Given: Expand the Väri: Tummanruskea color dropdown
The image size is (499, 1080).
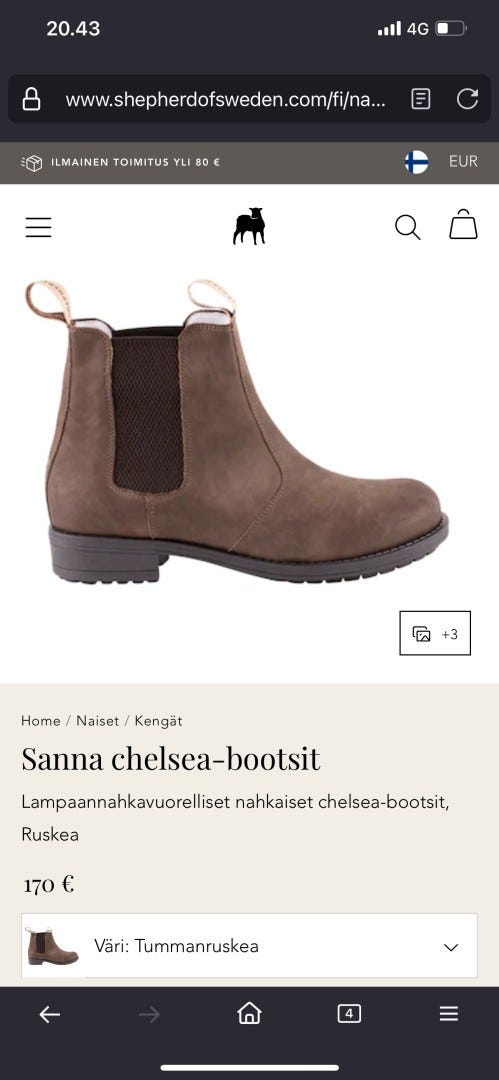Looking at the screenshot, I should [250, 946].
